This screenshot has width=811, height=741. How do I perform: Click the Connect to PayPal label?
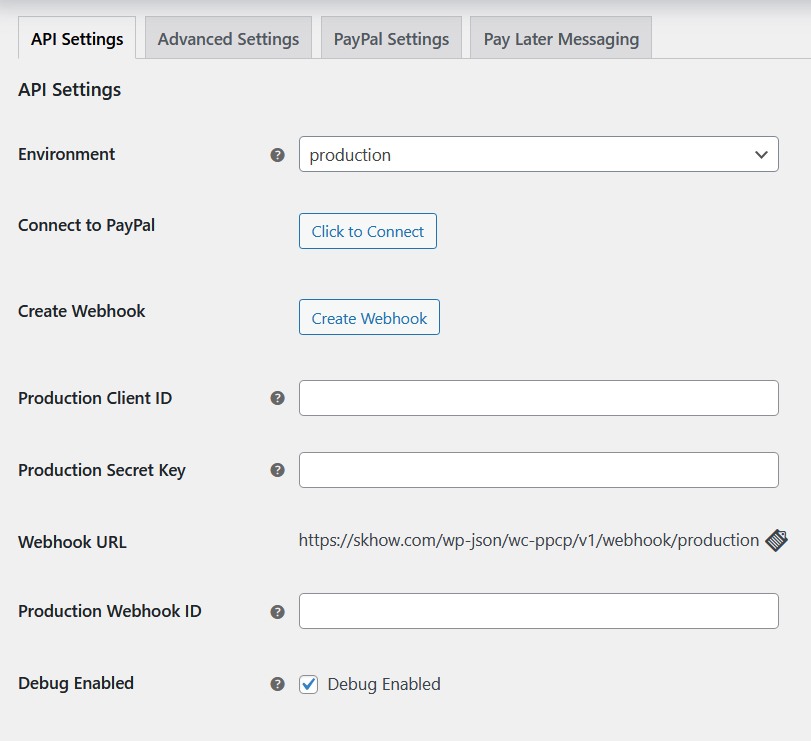tap(86, 225)
